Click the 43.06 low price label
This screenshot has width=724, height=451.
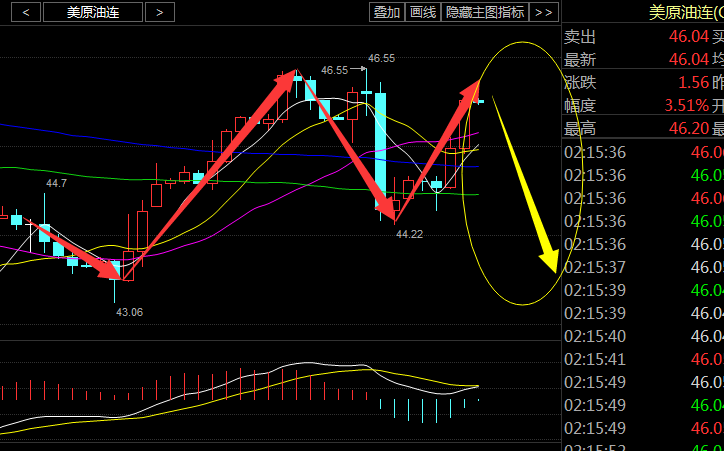point(129,312)
